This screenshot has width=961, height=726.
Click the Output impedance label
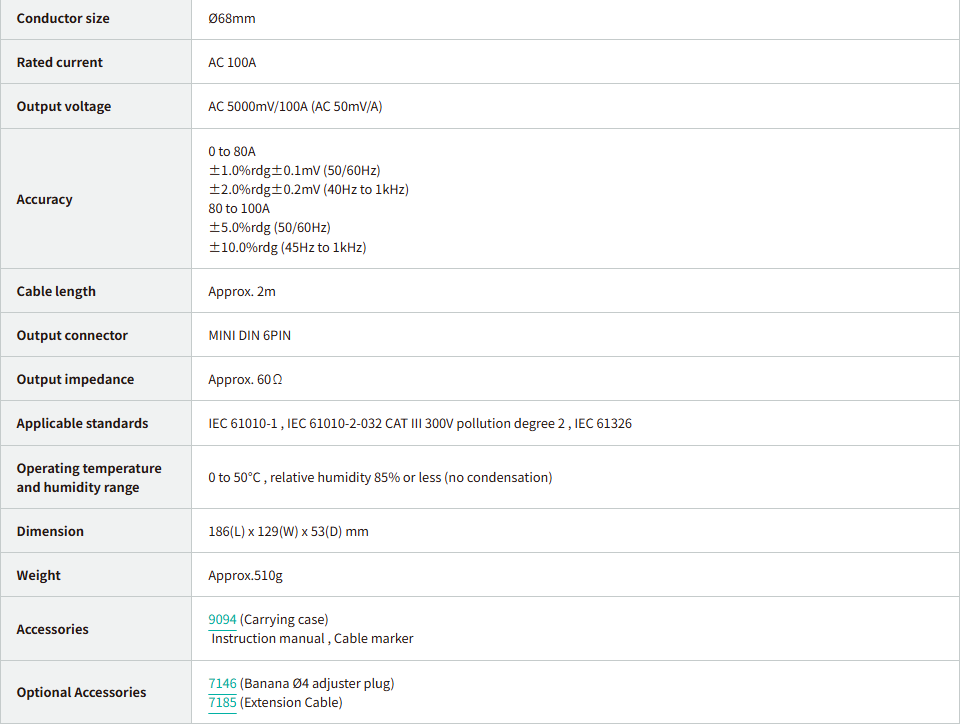click(x=75, y=380)
